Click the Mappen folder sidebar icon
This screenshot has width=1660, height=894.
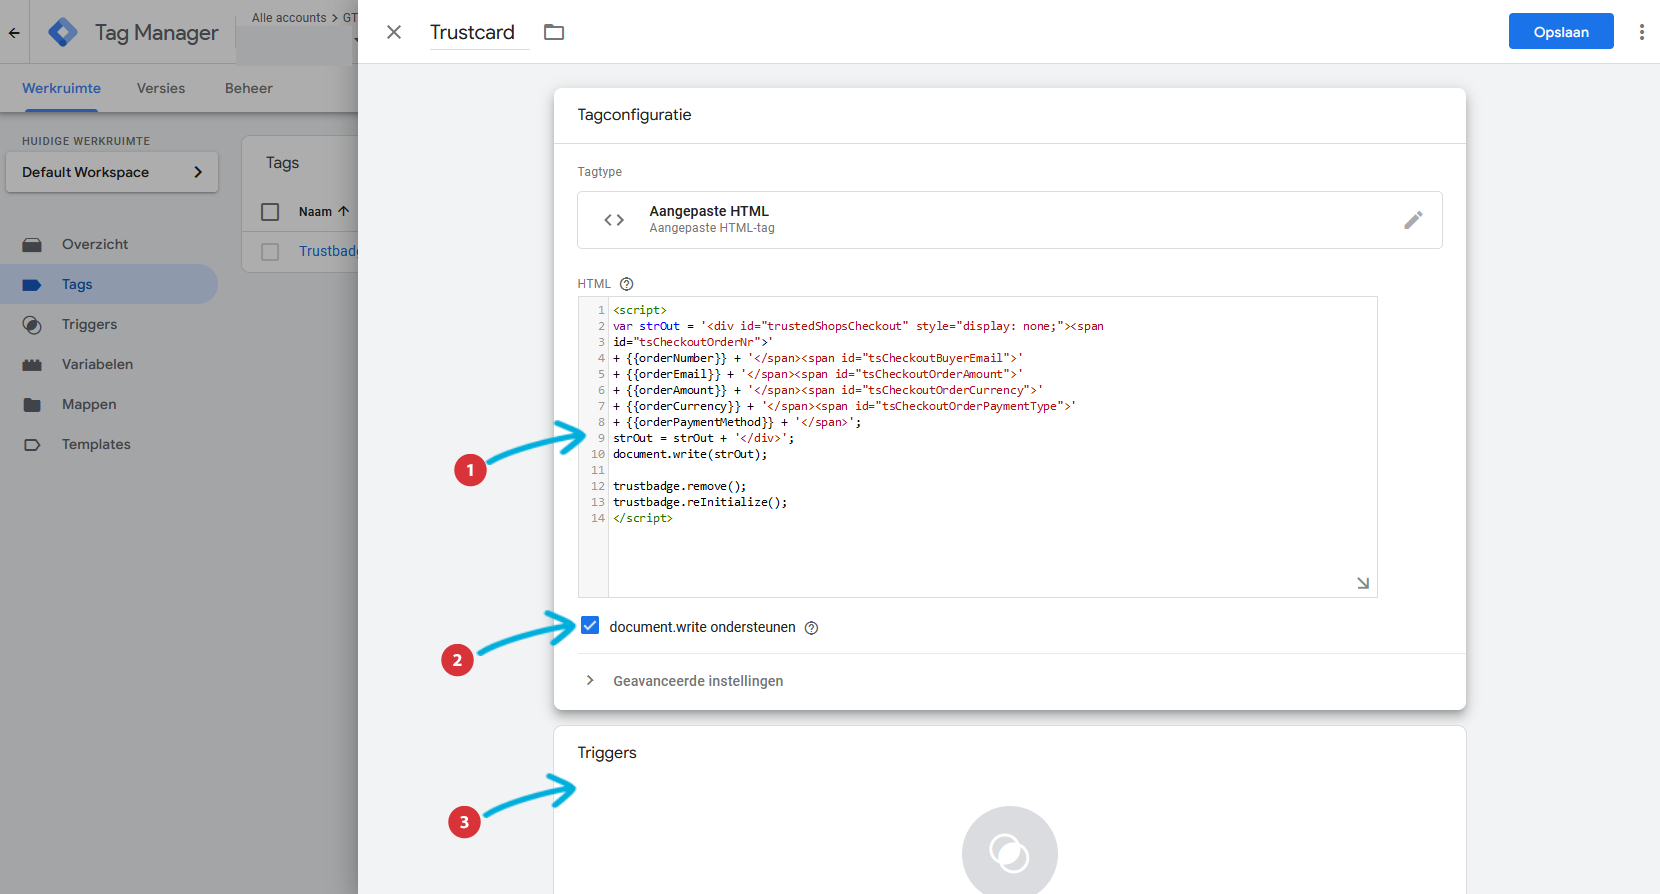32,405
